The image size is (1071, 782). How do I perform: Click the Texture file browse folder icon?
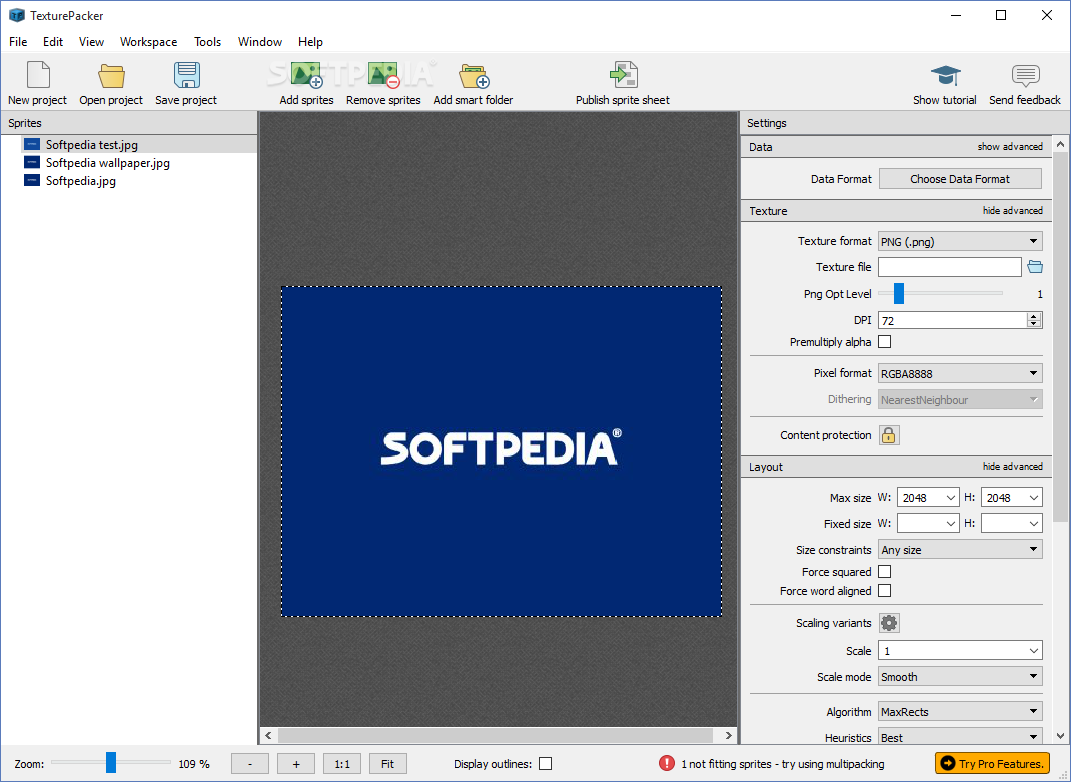1035,267
